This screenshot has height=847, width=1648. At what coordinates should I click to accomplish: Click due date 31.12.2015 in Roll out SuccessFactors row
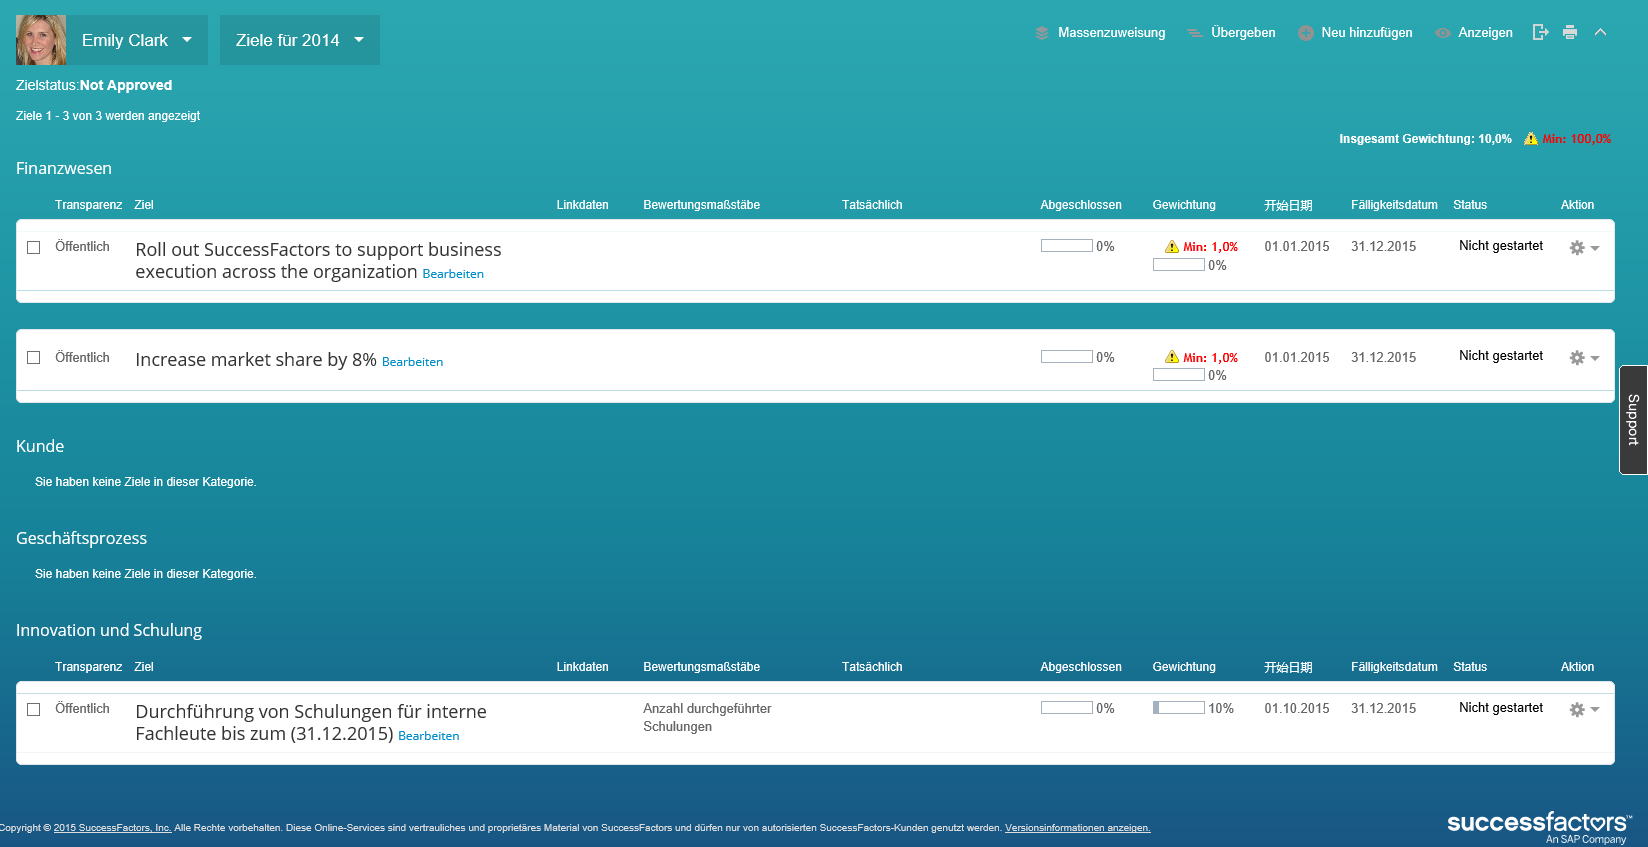click(x=1384, y=247)
